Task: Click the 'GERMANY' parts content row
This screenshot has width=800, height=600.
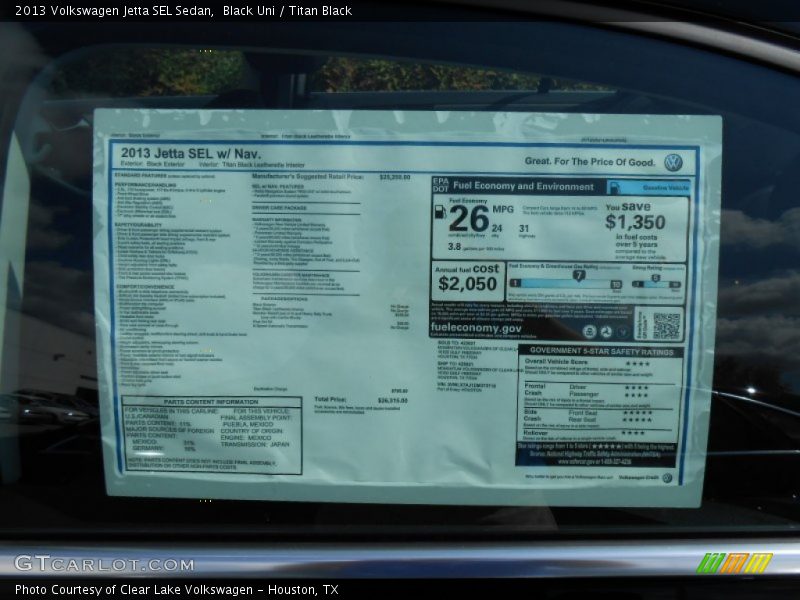Action: [x=164, y=448]
